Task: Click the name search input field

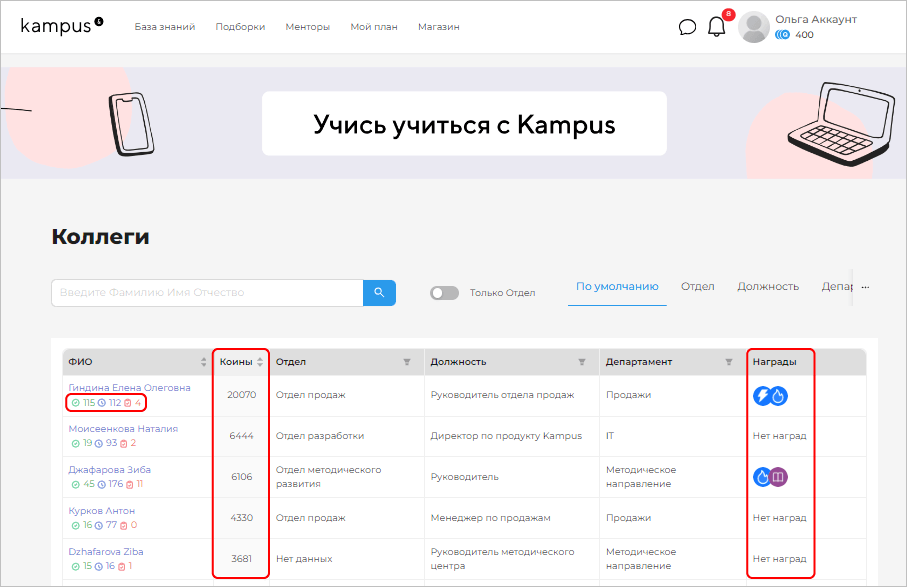Action: (200, 292)
